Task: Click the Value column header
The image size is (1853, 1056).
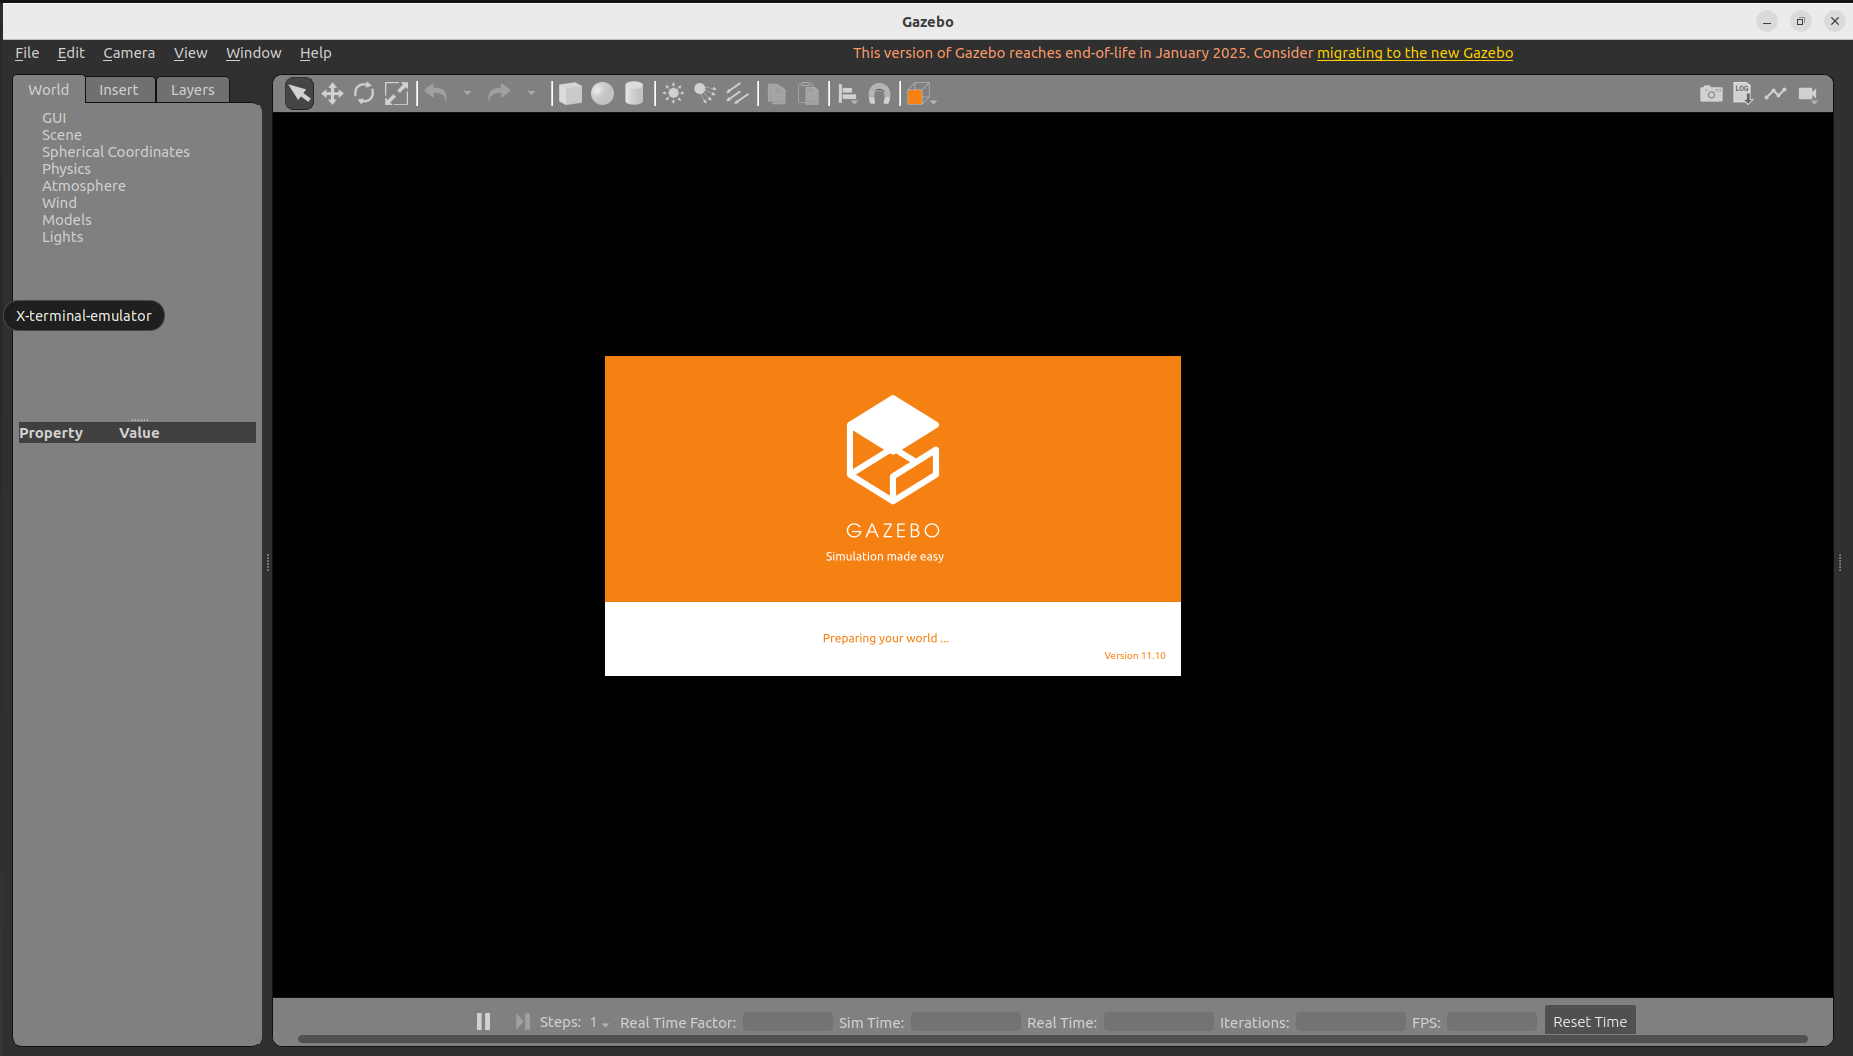Action: 139,433
